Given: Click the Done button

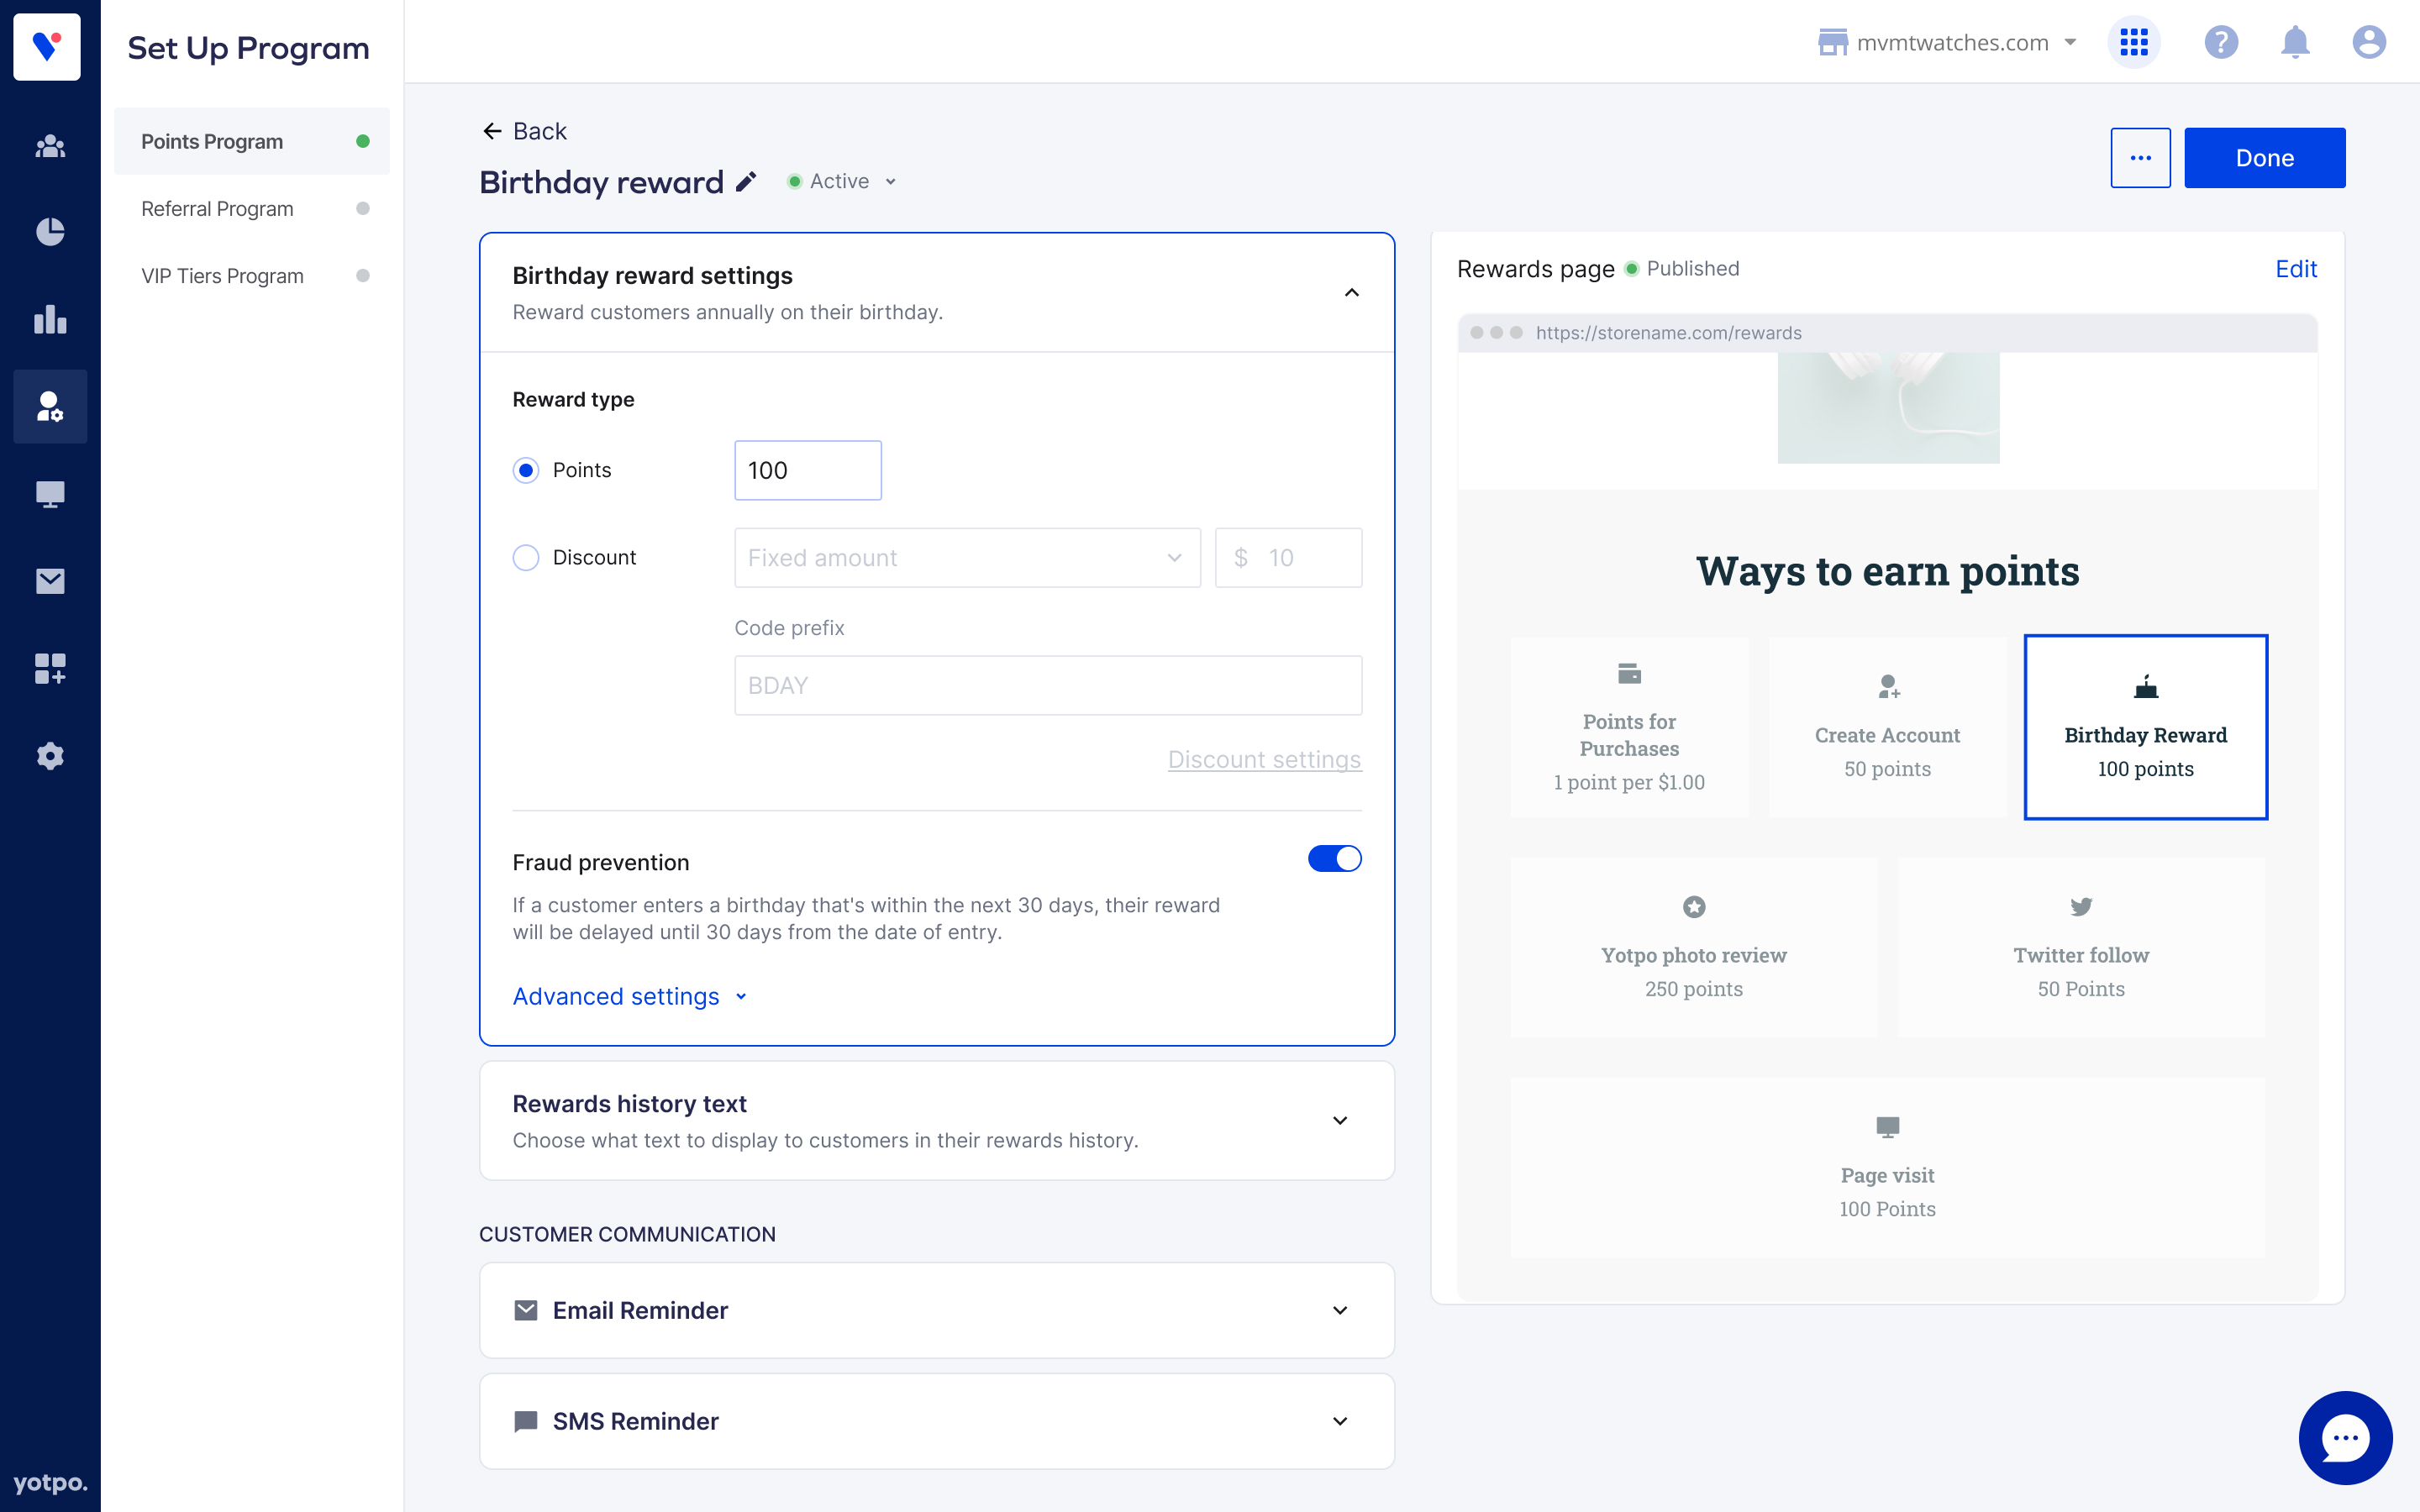Looking at the screenshot, I should (2264, 158).
